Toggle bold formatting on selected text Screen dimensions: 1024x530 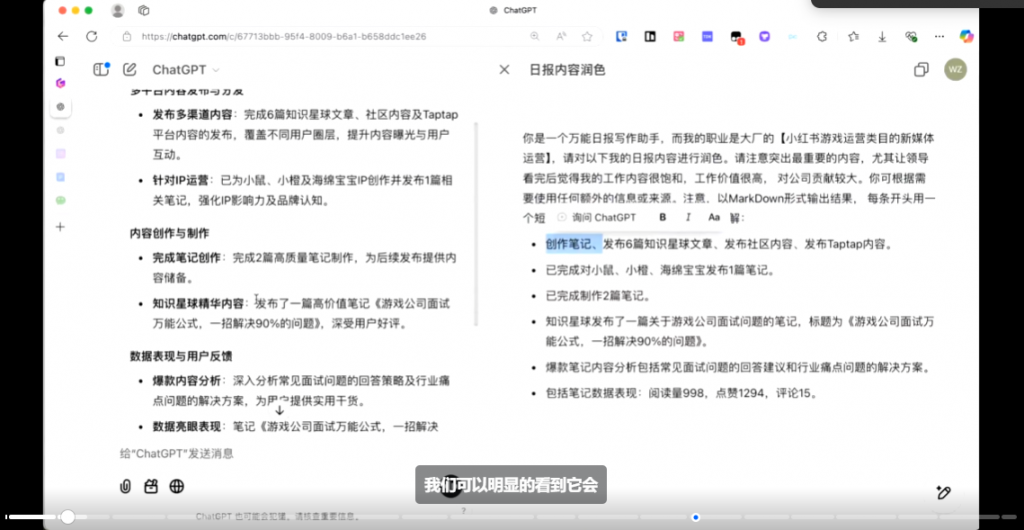tap(662, 217)
